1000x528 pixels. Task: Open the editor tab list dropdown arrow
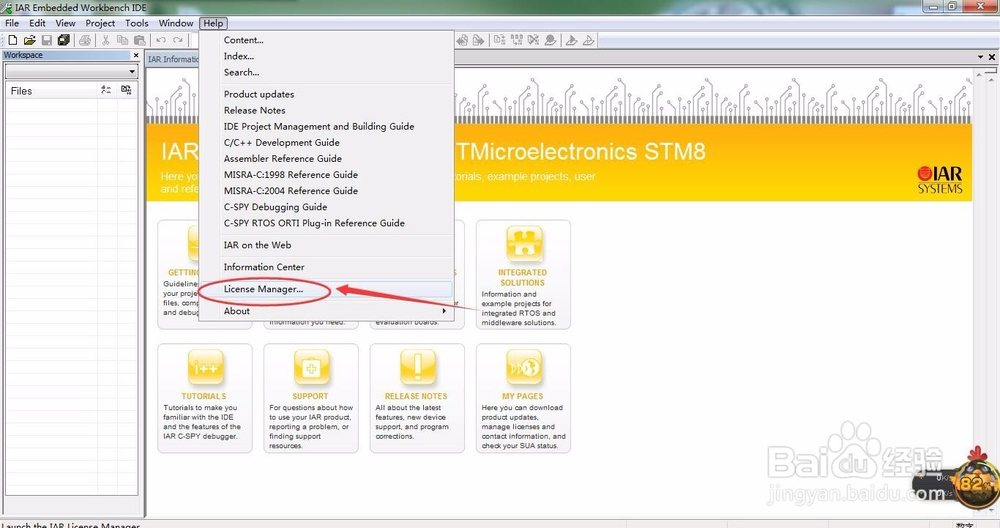pyautogui.click(x=980, y=57)
